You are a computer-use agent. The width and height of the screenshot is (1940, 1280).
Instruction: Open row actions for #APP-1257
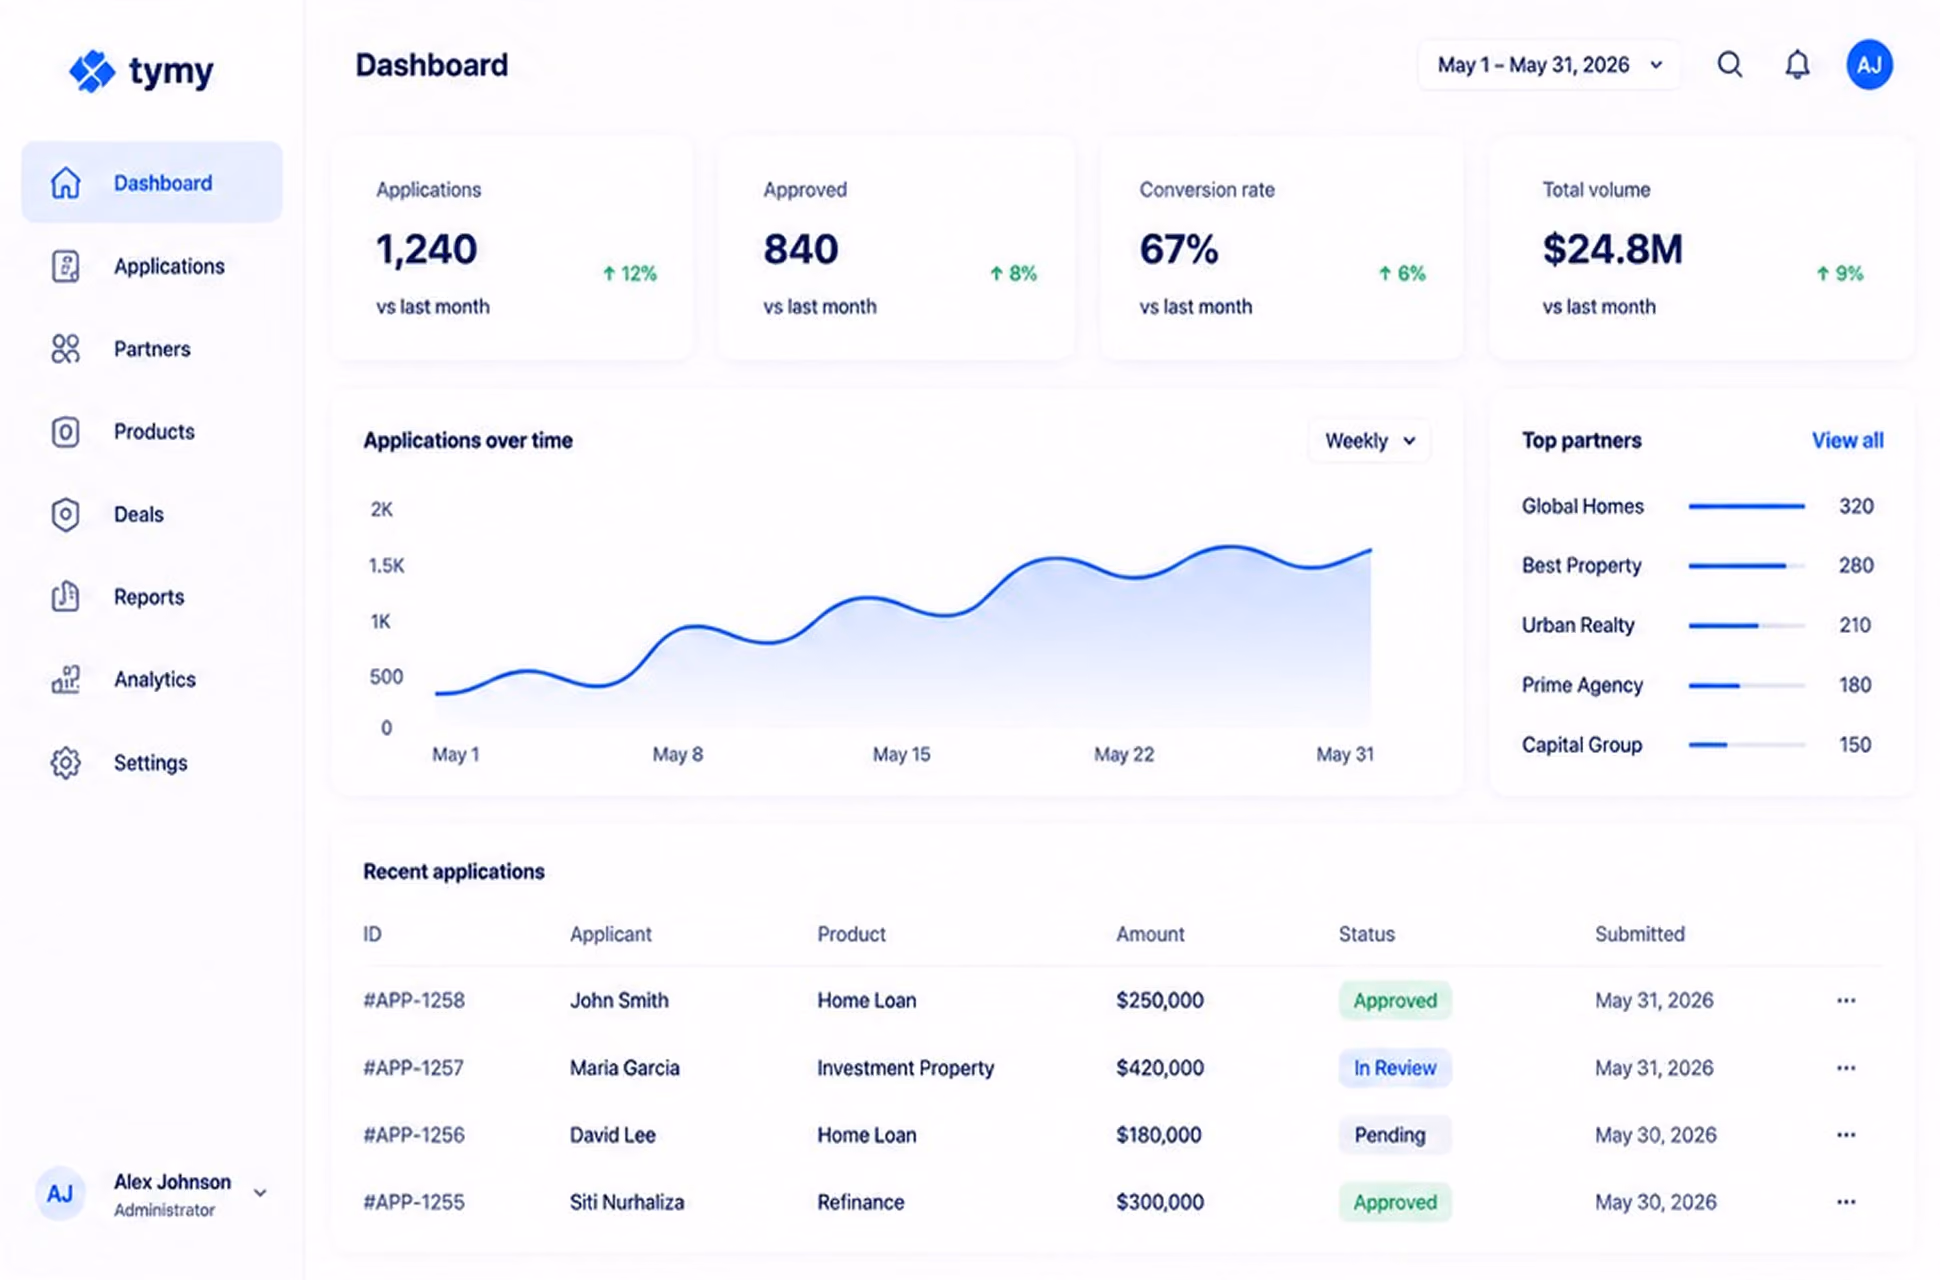(x=1846, y=1068)
